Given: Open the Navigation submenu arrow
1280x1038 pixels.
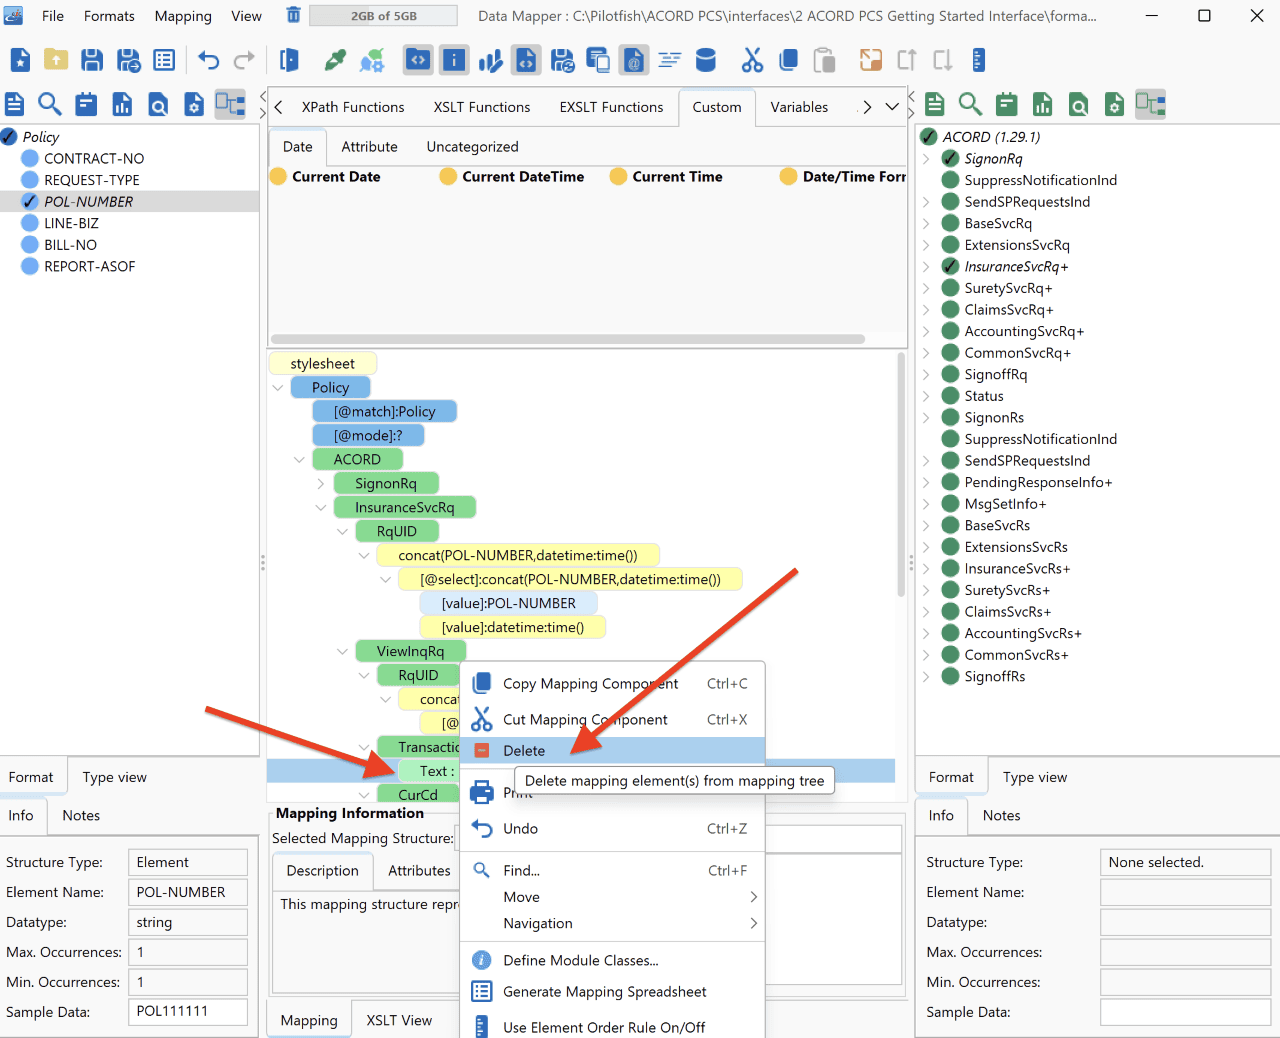Looking at the screenshot, I should (x=754, y=923).
